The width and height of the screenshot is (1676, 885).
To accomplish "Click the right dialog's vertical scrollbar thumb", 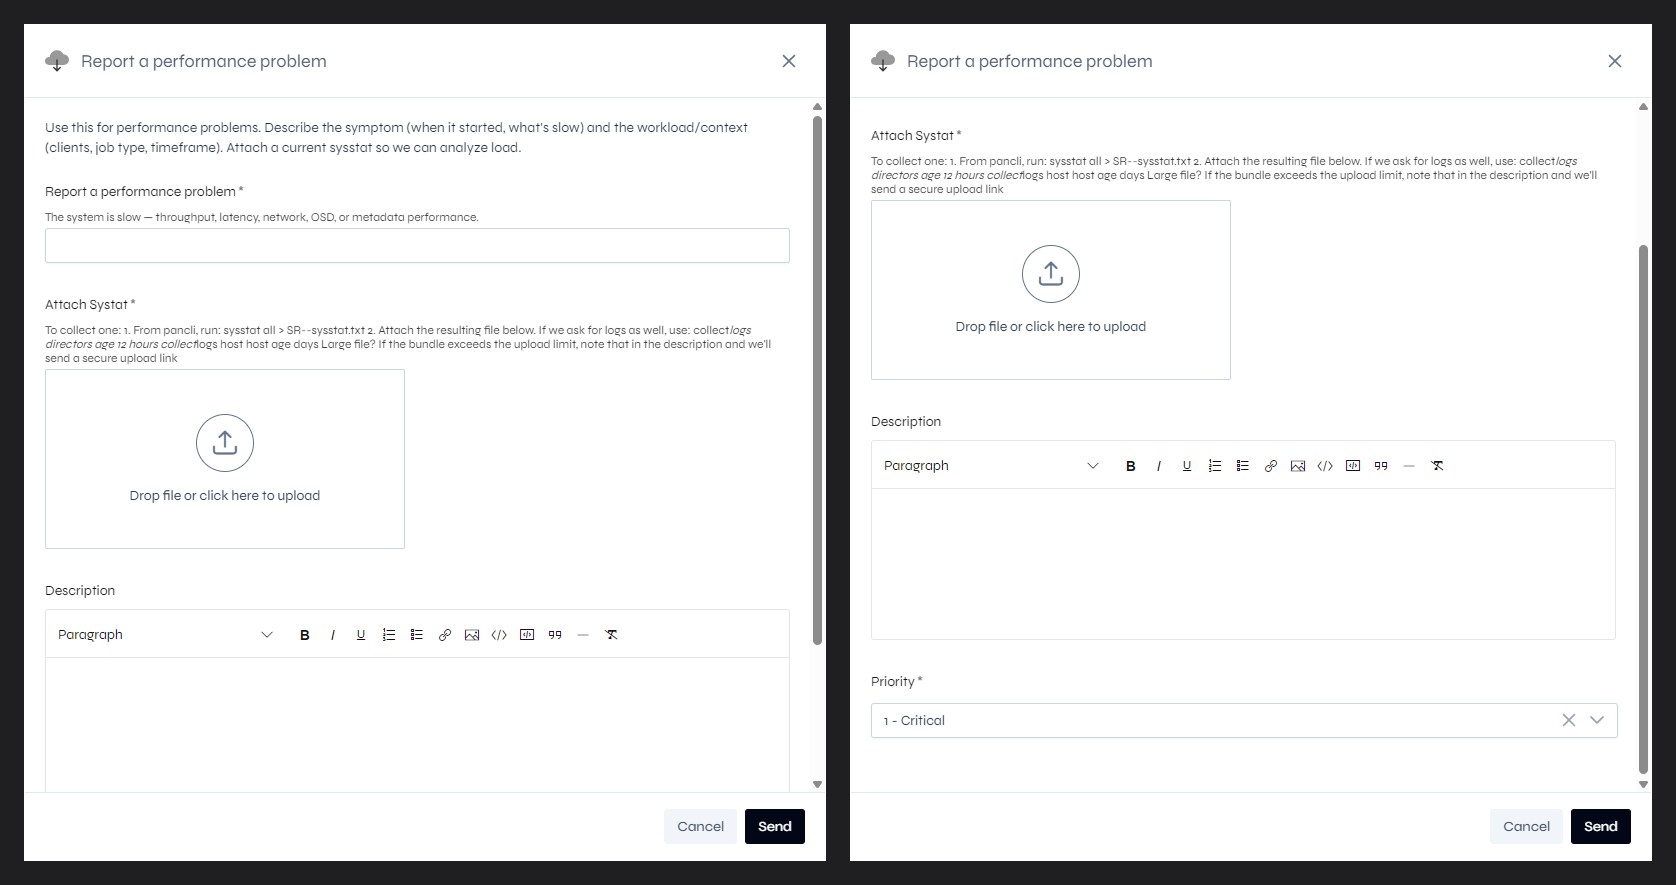I will (x=1643, y=510).
